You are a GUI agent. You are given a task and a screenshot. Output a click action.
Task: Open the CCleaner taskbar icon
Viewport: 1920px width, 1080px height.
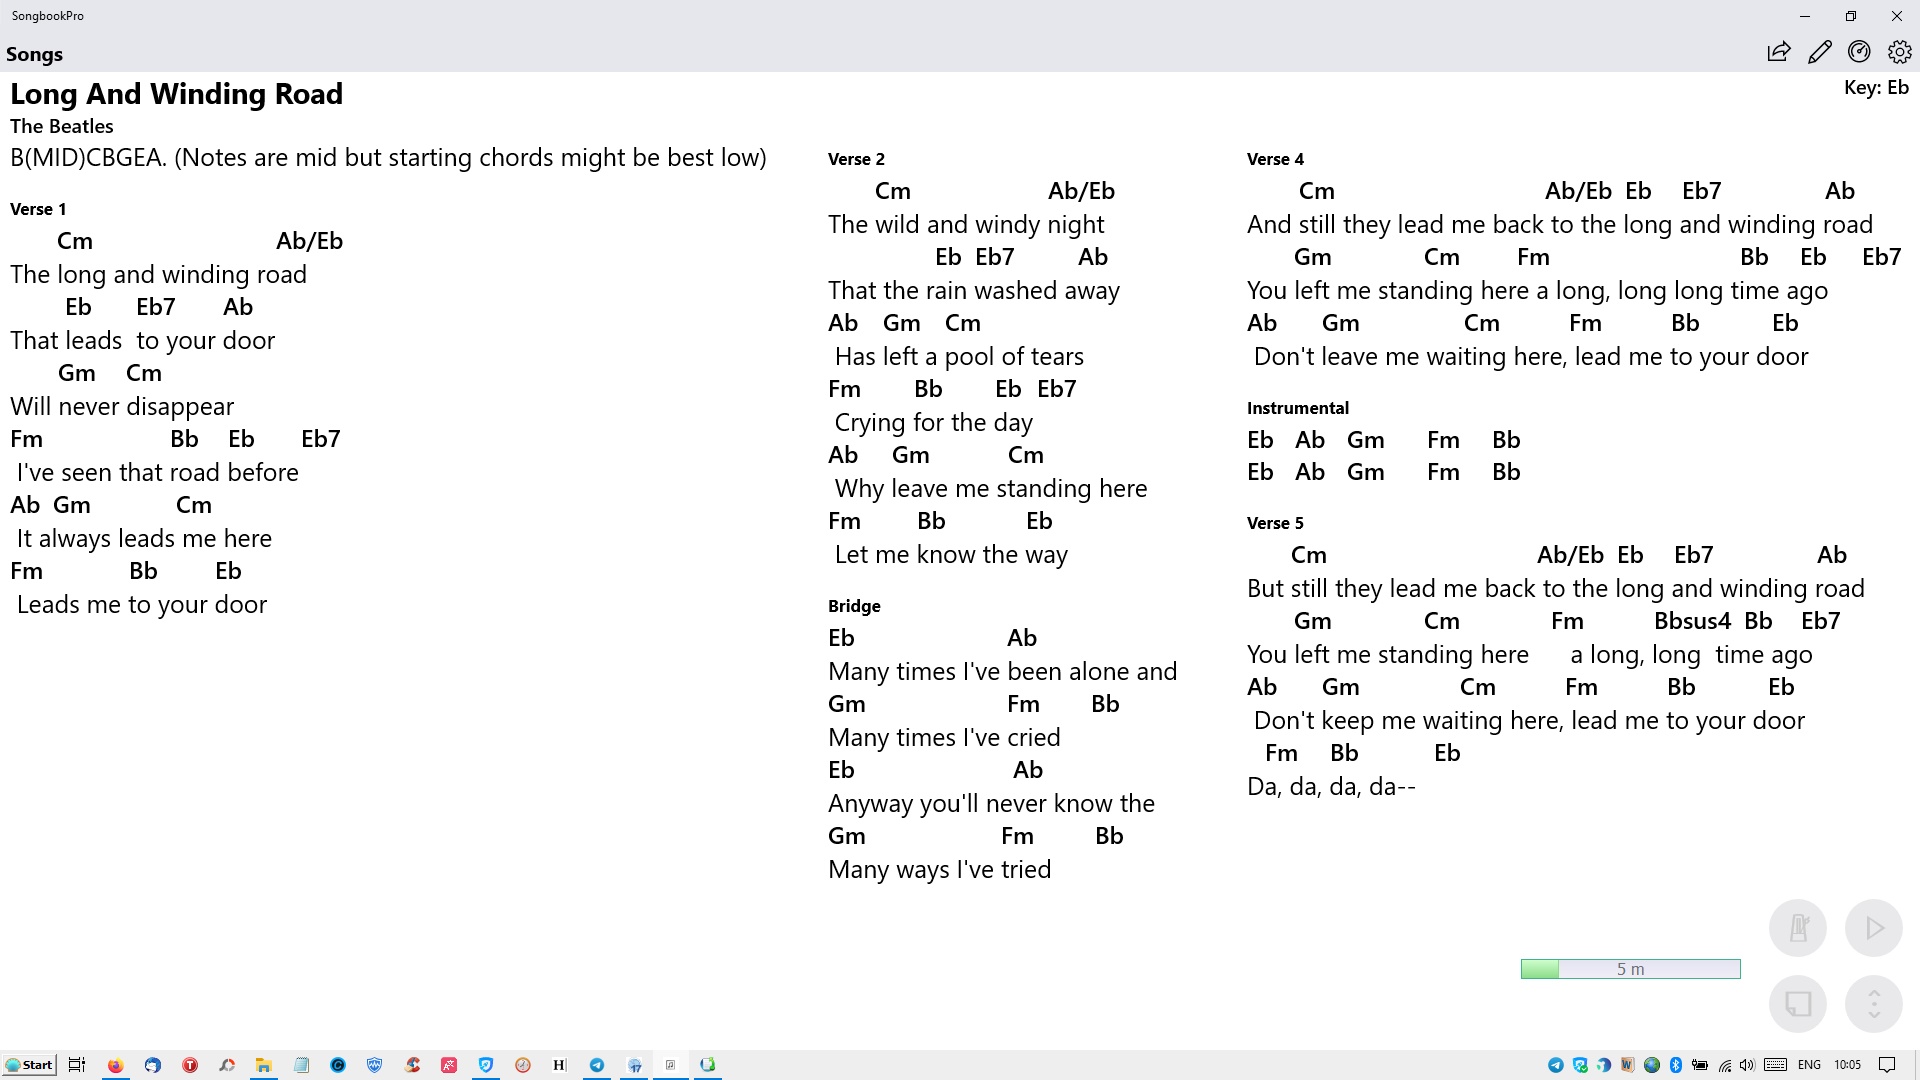click(x=412, y=1065)
